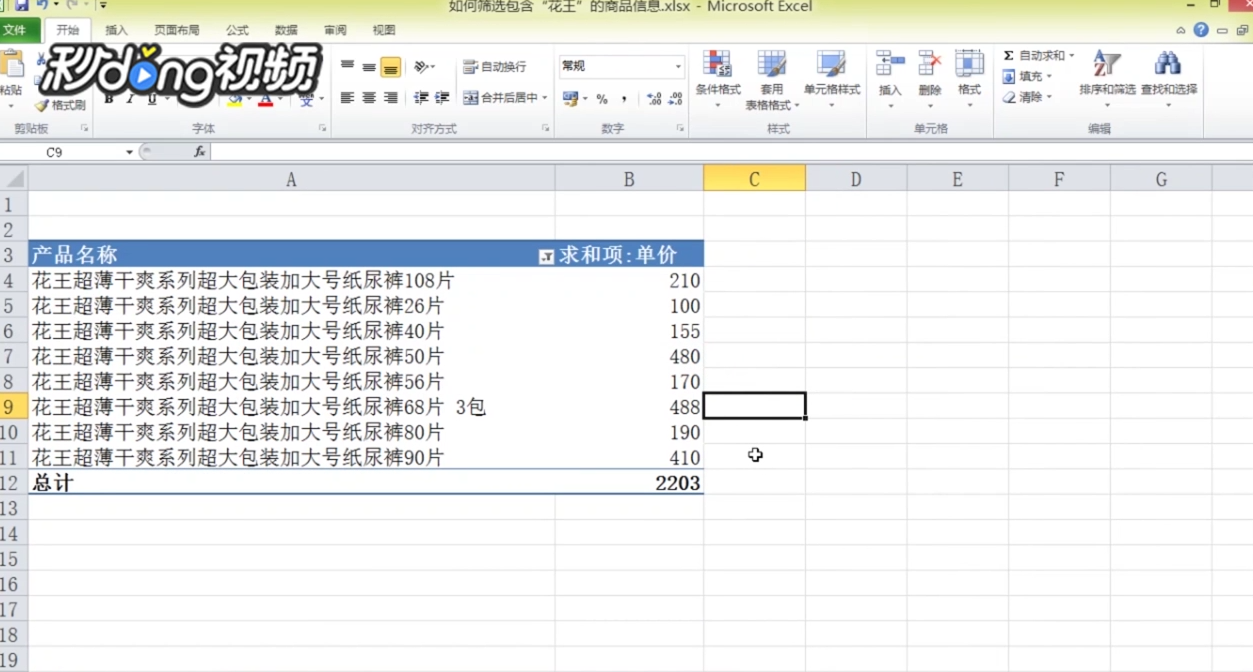Click the formula bar input
Viewport: 1253px width, 672px height.
[x=730, y=152]
